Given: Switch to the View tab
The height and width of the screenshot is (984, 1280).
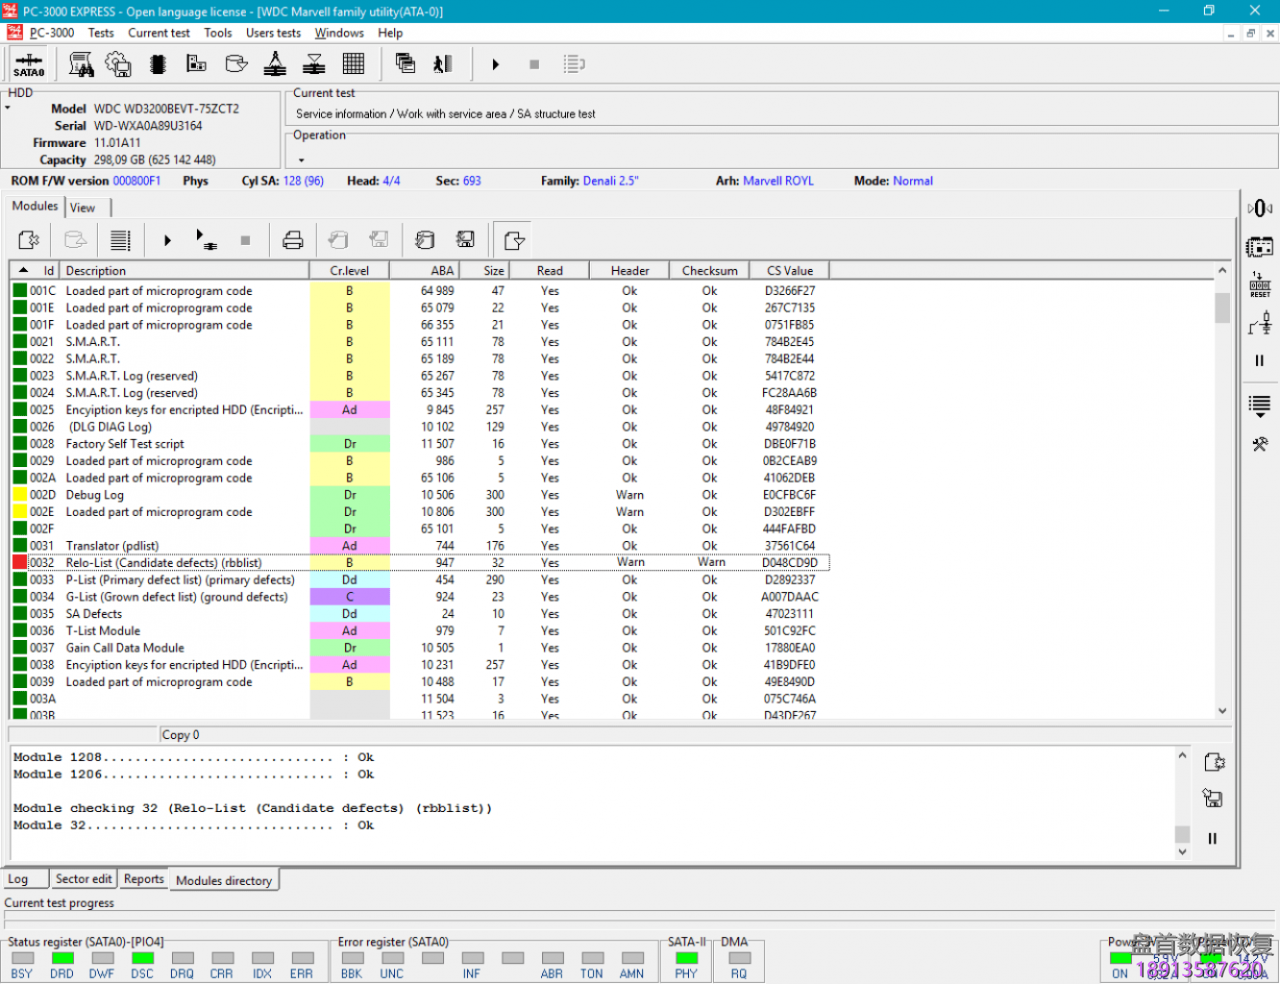Looking at the screenshot, I should click(x=83, y=208).
